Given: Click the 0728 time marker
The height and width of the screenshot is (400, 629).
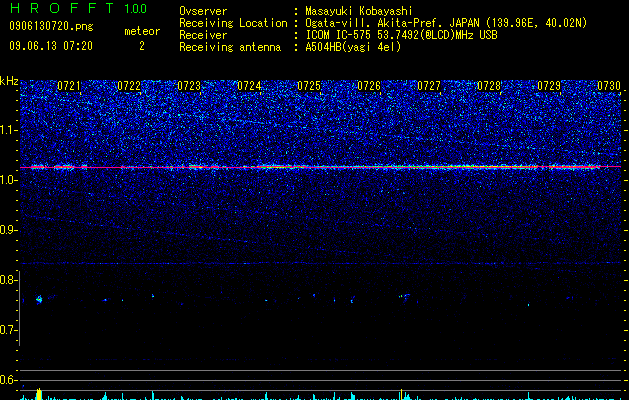Looking at the screenshot, I should pos(489,86).
